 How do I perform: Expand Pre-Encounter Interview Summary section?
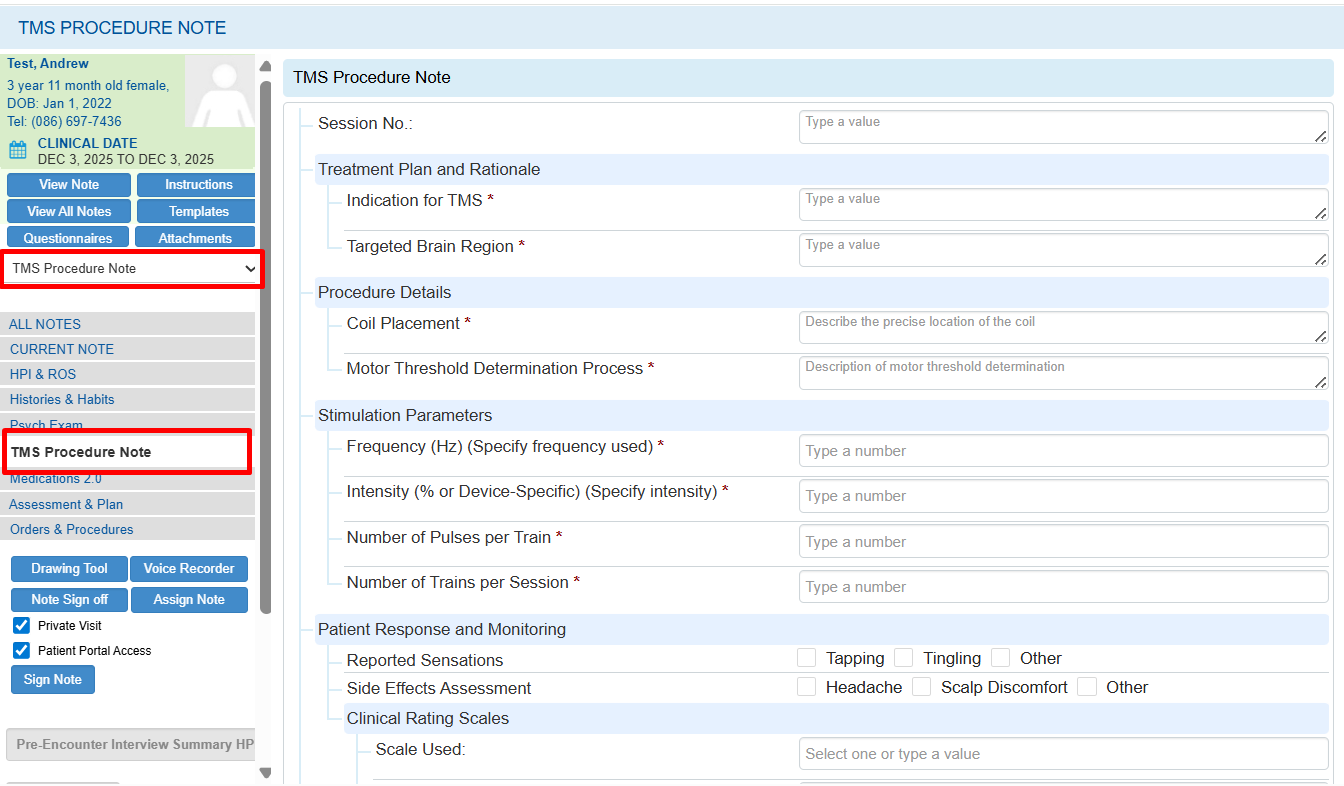130,745
